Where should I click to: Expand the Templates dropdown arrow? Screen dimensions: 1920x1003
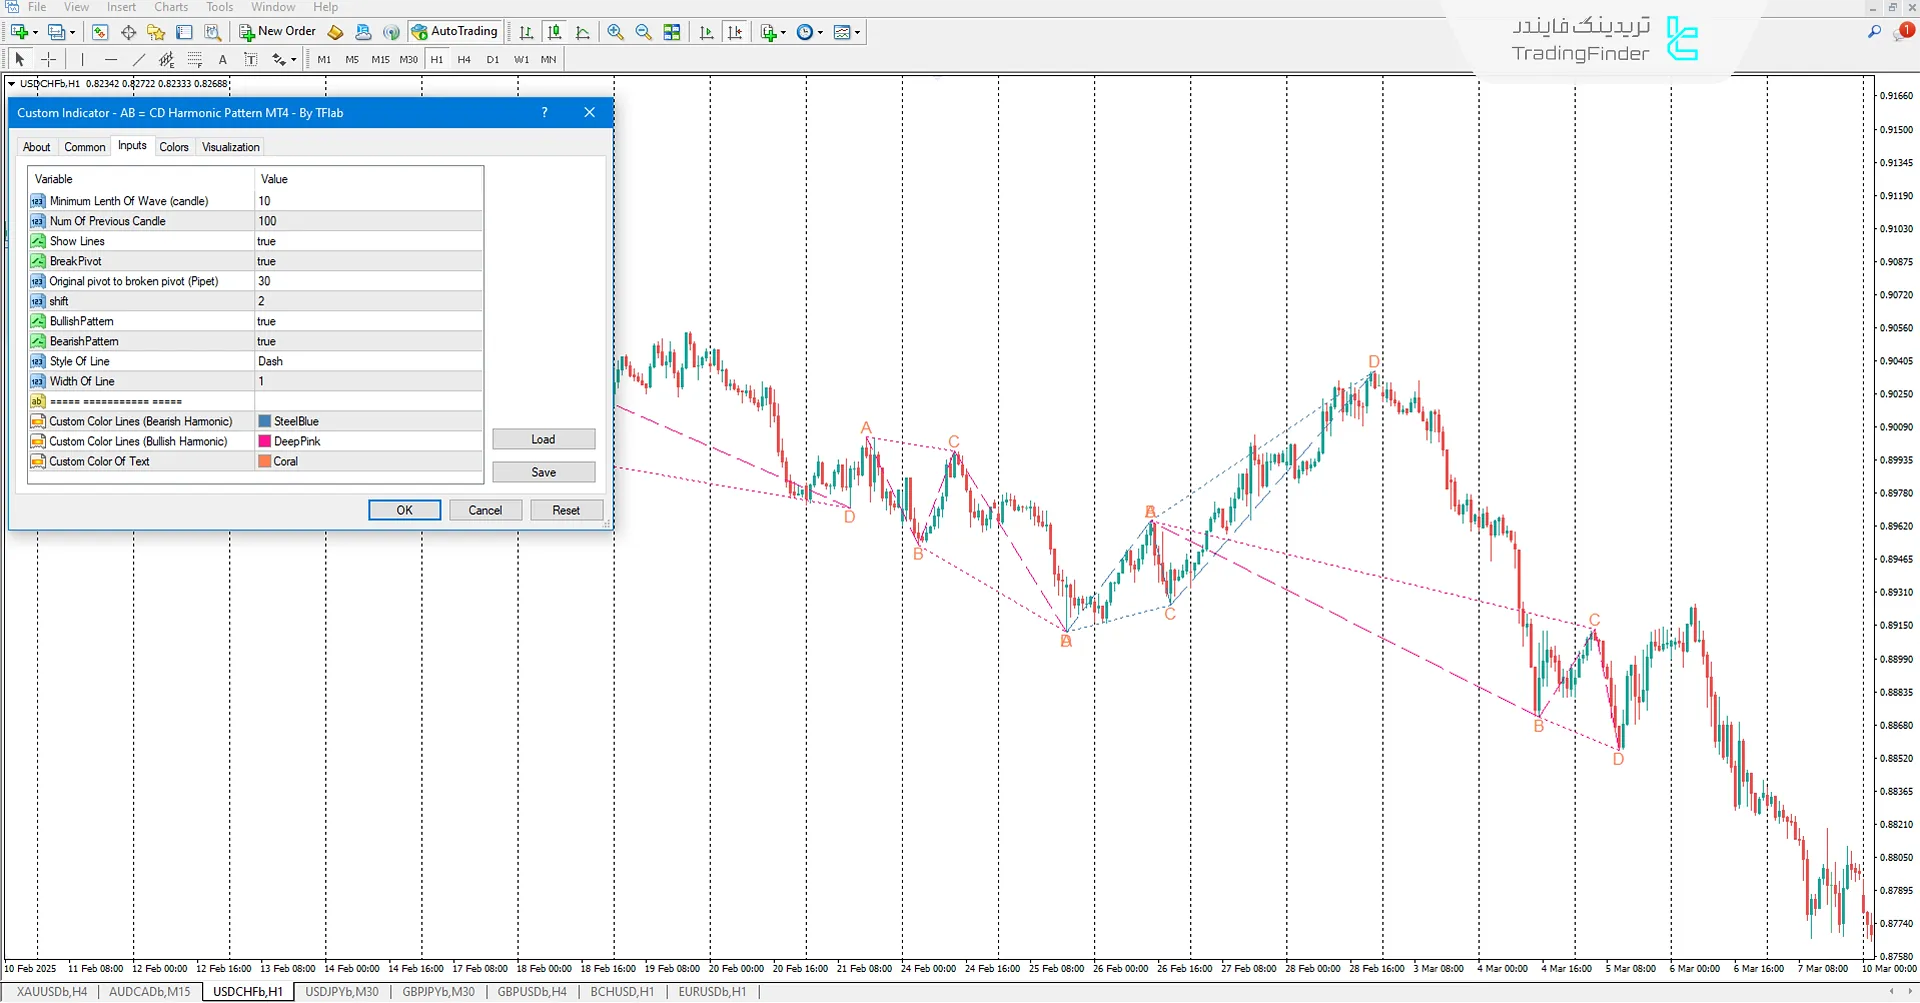click(857, 32)
